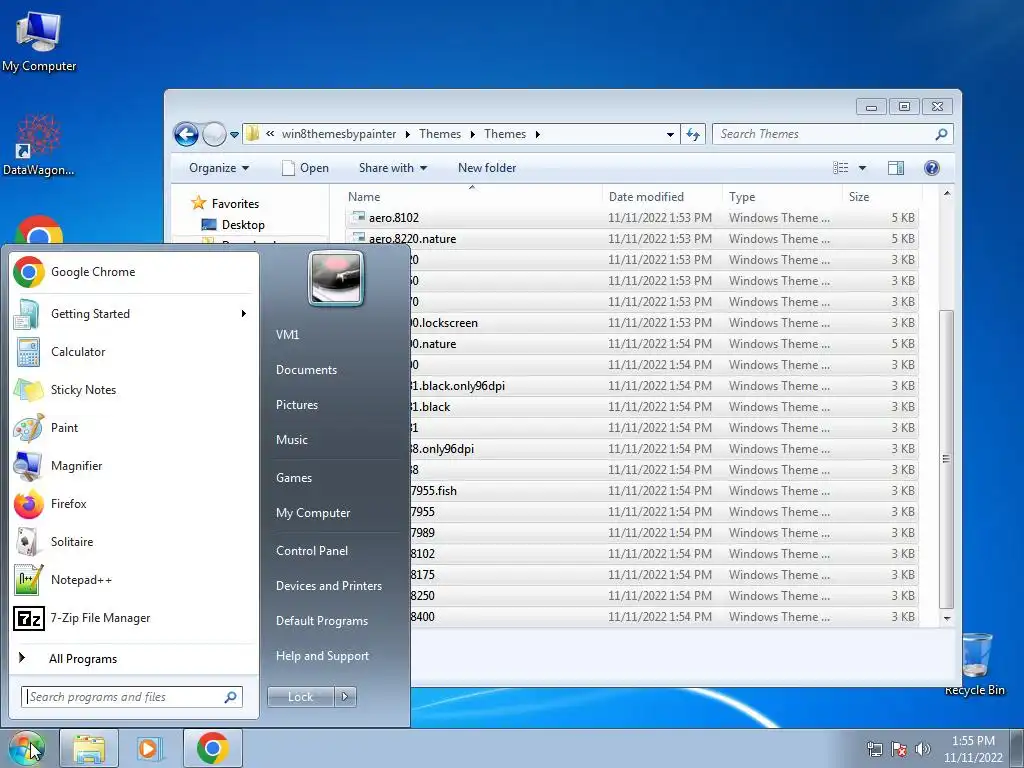
Task: Expand Getting Started submenu arrow
Action: 244,313
